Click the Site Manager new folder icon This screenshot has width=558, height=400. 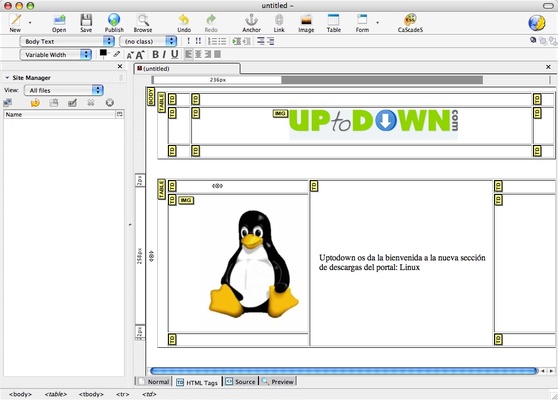pyautogui.click(x=54, y=103)
